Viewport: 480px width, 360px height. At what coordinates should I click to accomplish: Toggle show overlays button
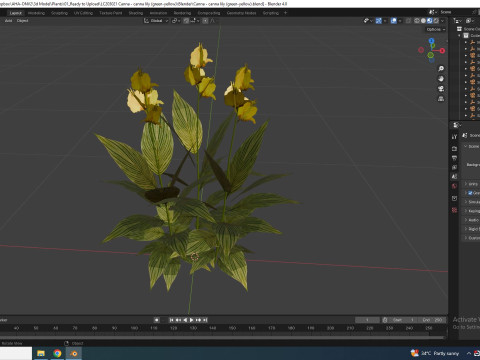pos(394,21)
